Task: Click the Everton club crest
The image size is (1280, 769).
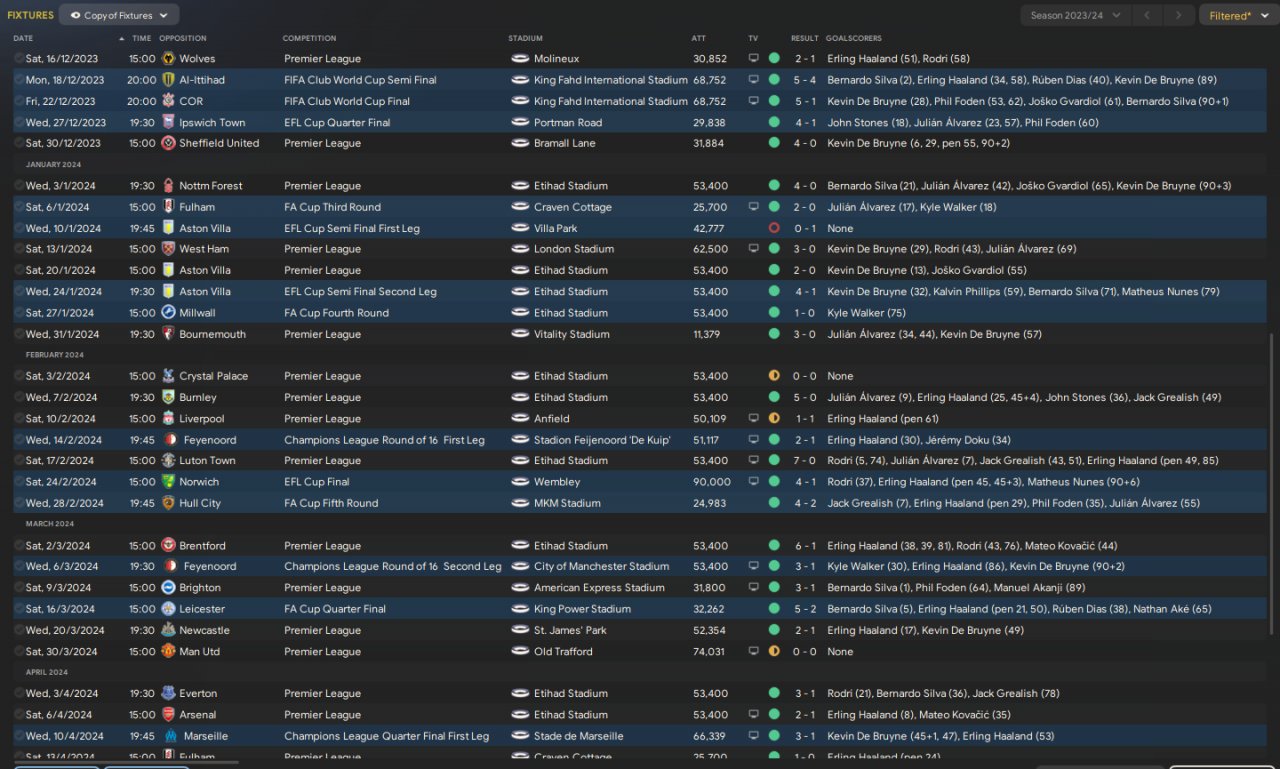Action: 168,693
